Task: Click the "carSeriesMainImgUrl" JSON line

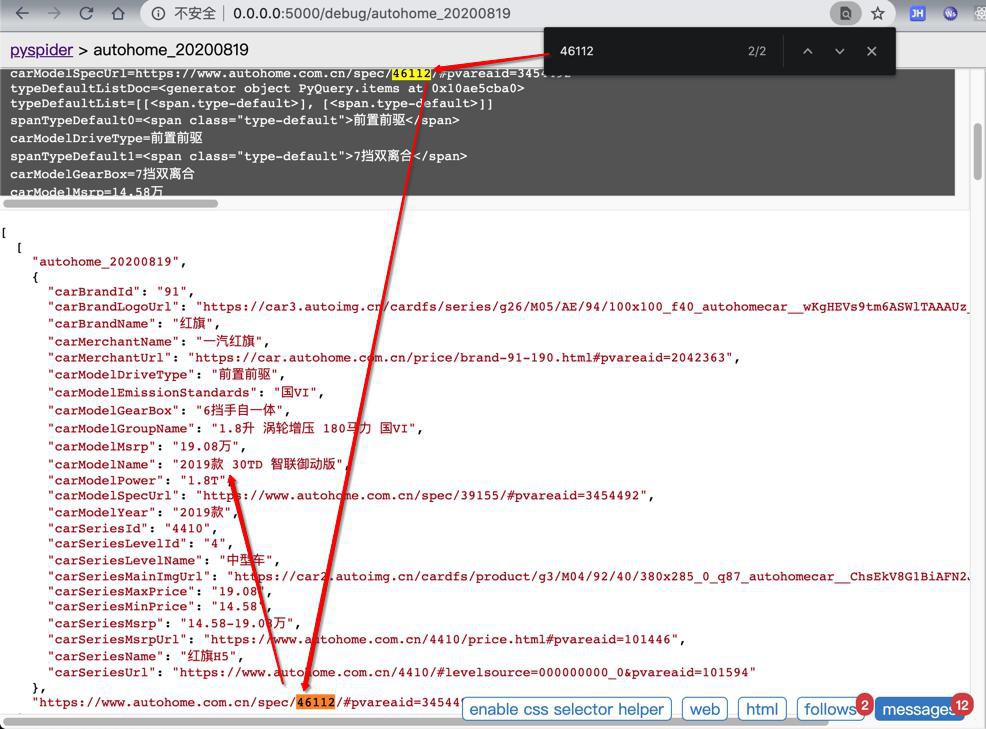Action: 509,576
